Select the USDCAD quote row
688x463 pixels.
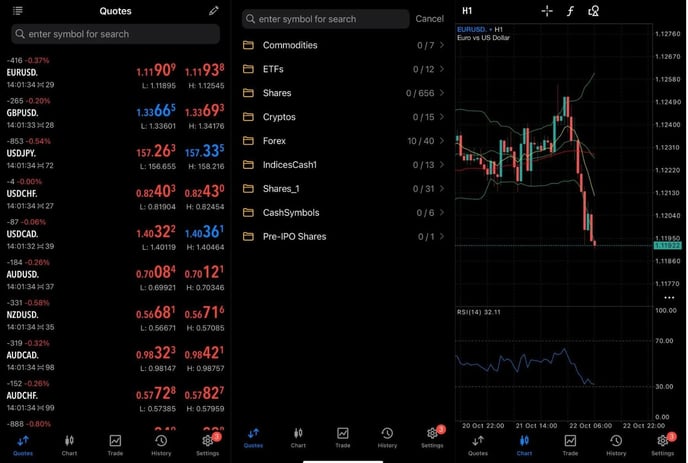point(115,234)
